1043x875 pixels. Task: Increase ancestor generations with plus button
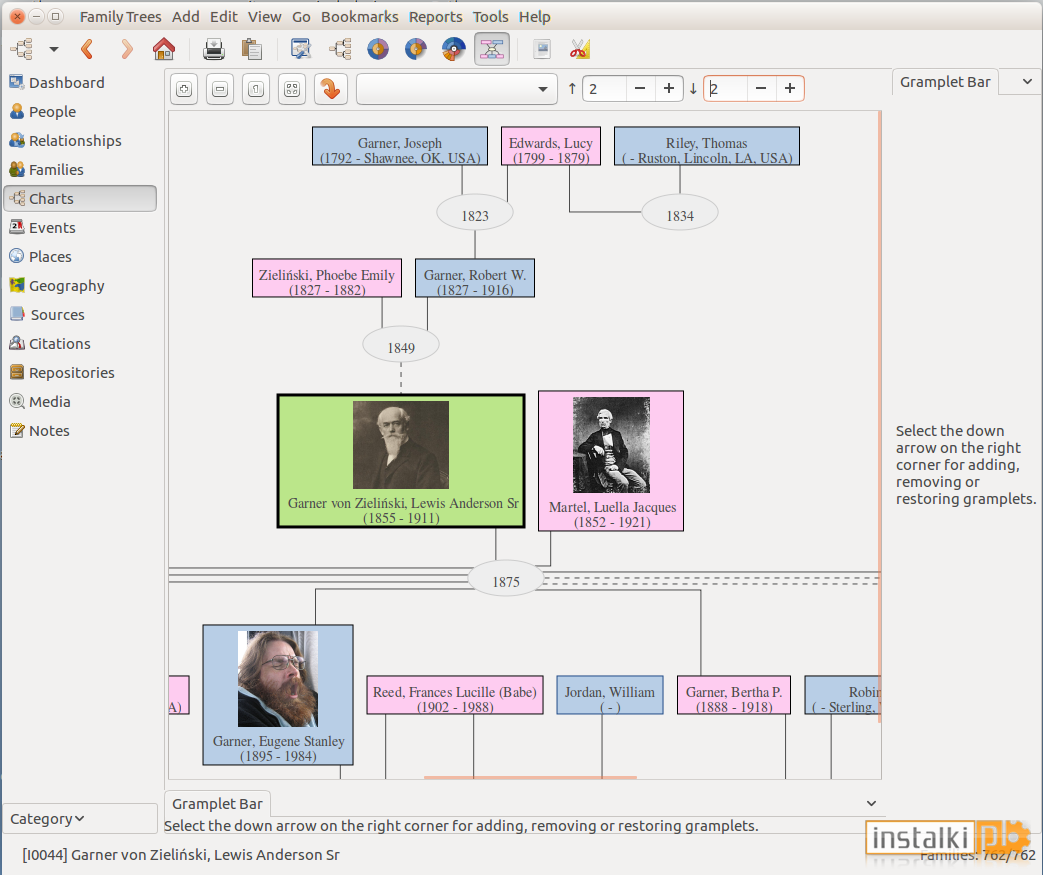(x=669, y=88)
